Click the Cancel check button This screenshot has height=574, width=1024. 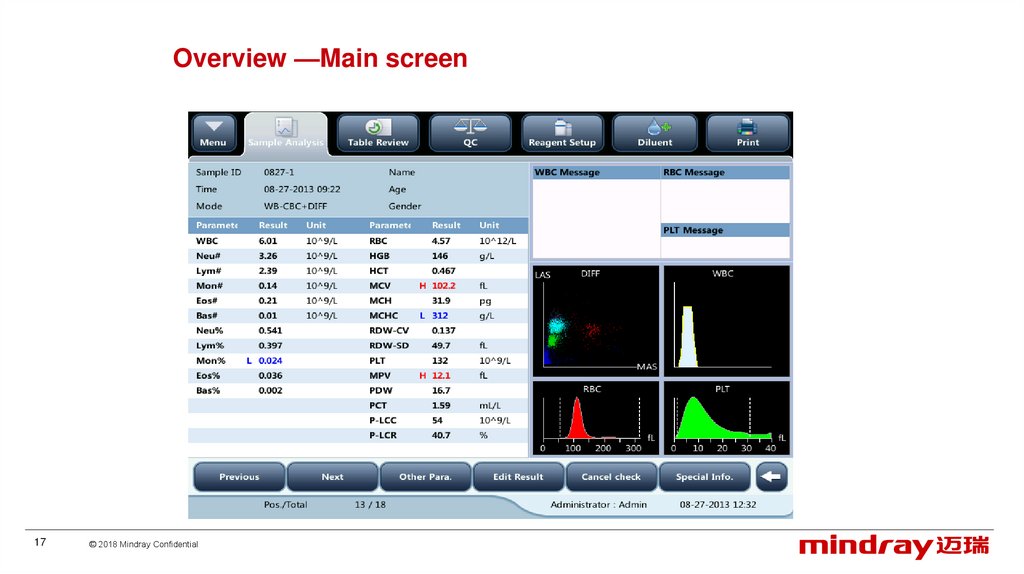tap(611, 477)
